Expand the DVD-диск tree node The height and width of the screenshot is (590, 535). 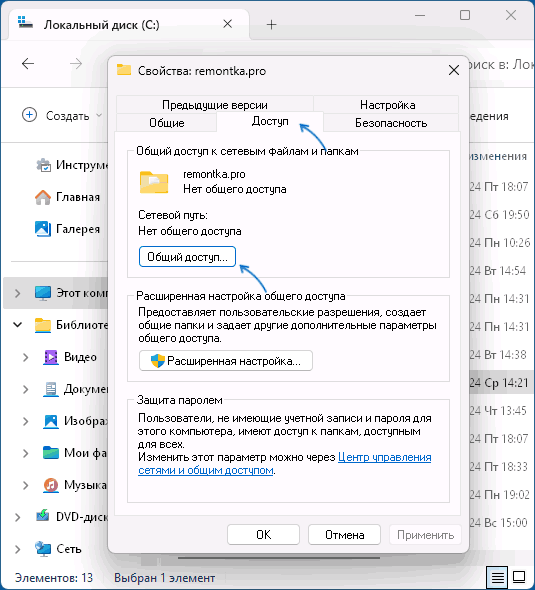pos(17,517)
